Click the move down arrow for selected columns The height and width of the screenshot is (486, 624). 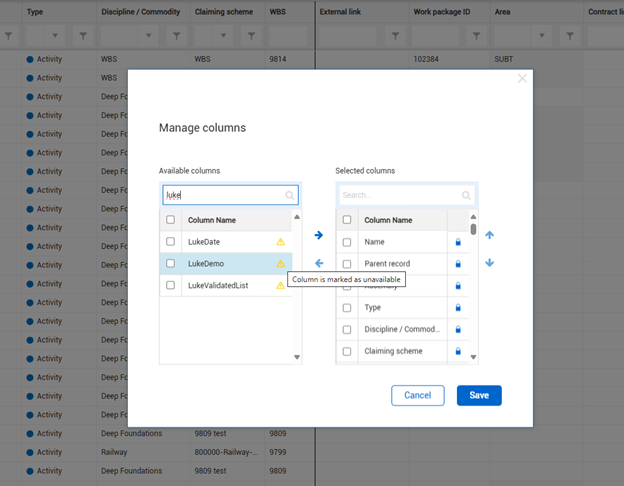(x=489, y=263)
